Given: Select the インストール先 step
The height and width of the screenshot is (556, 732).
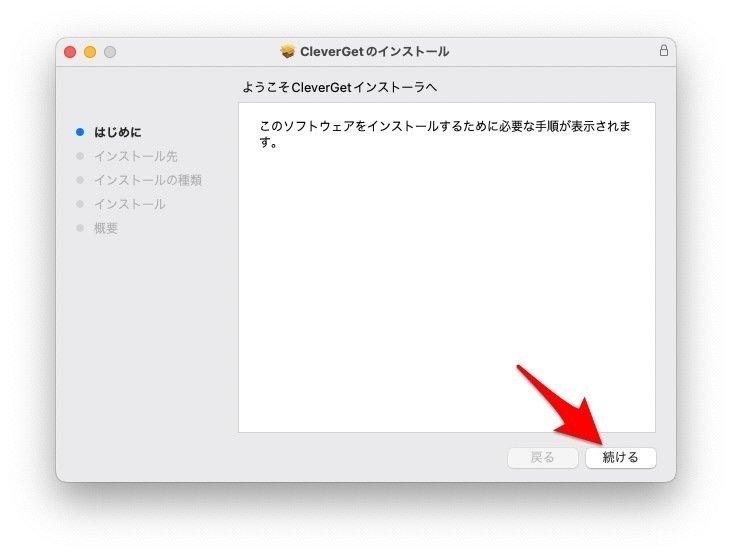Looking at the screenshot, I should coord(136,156).
